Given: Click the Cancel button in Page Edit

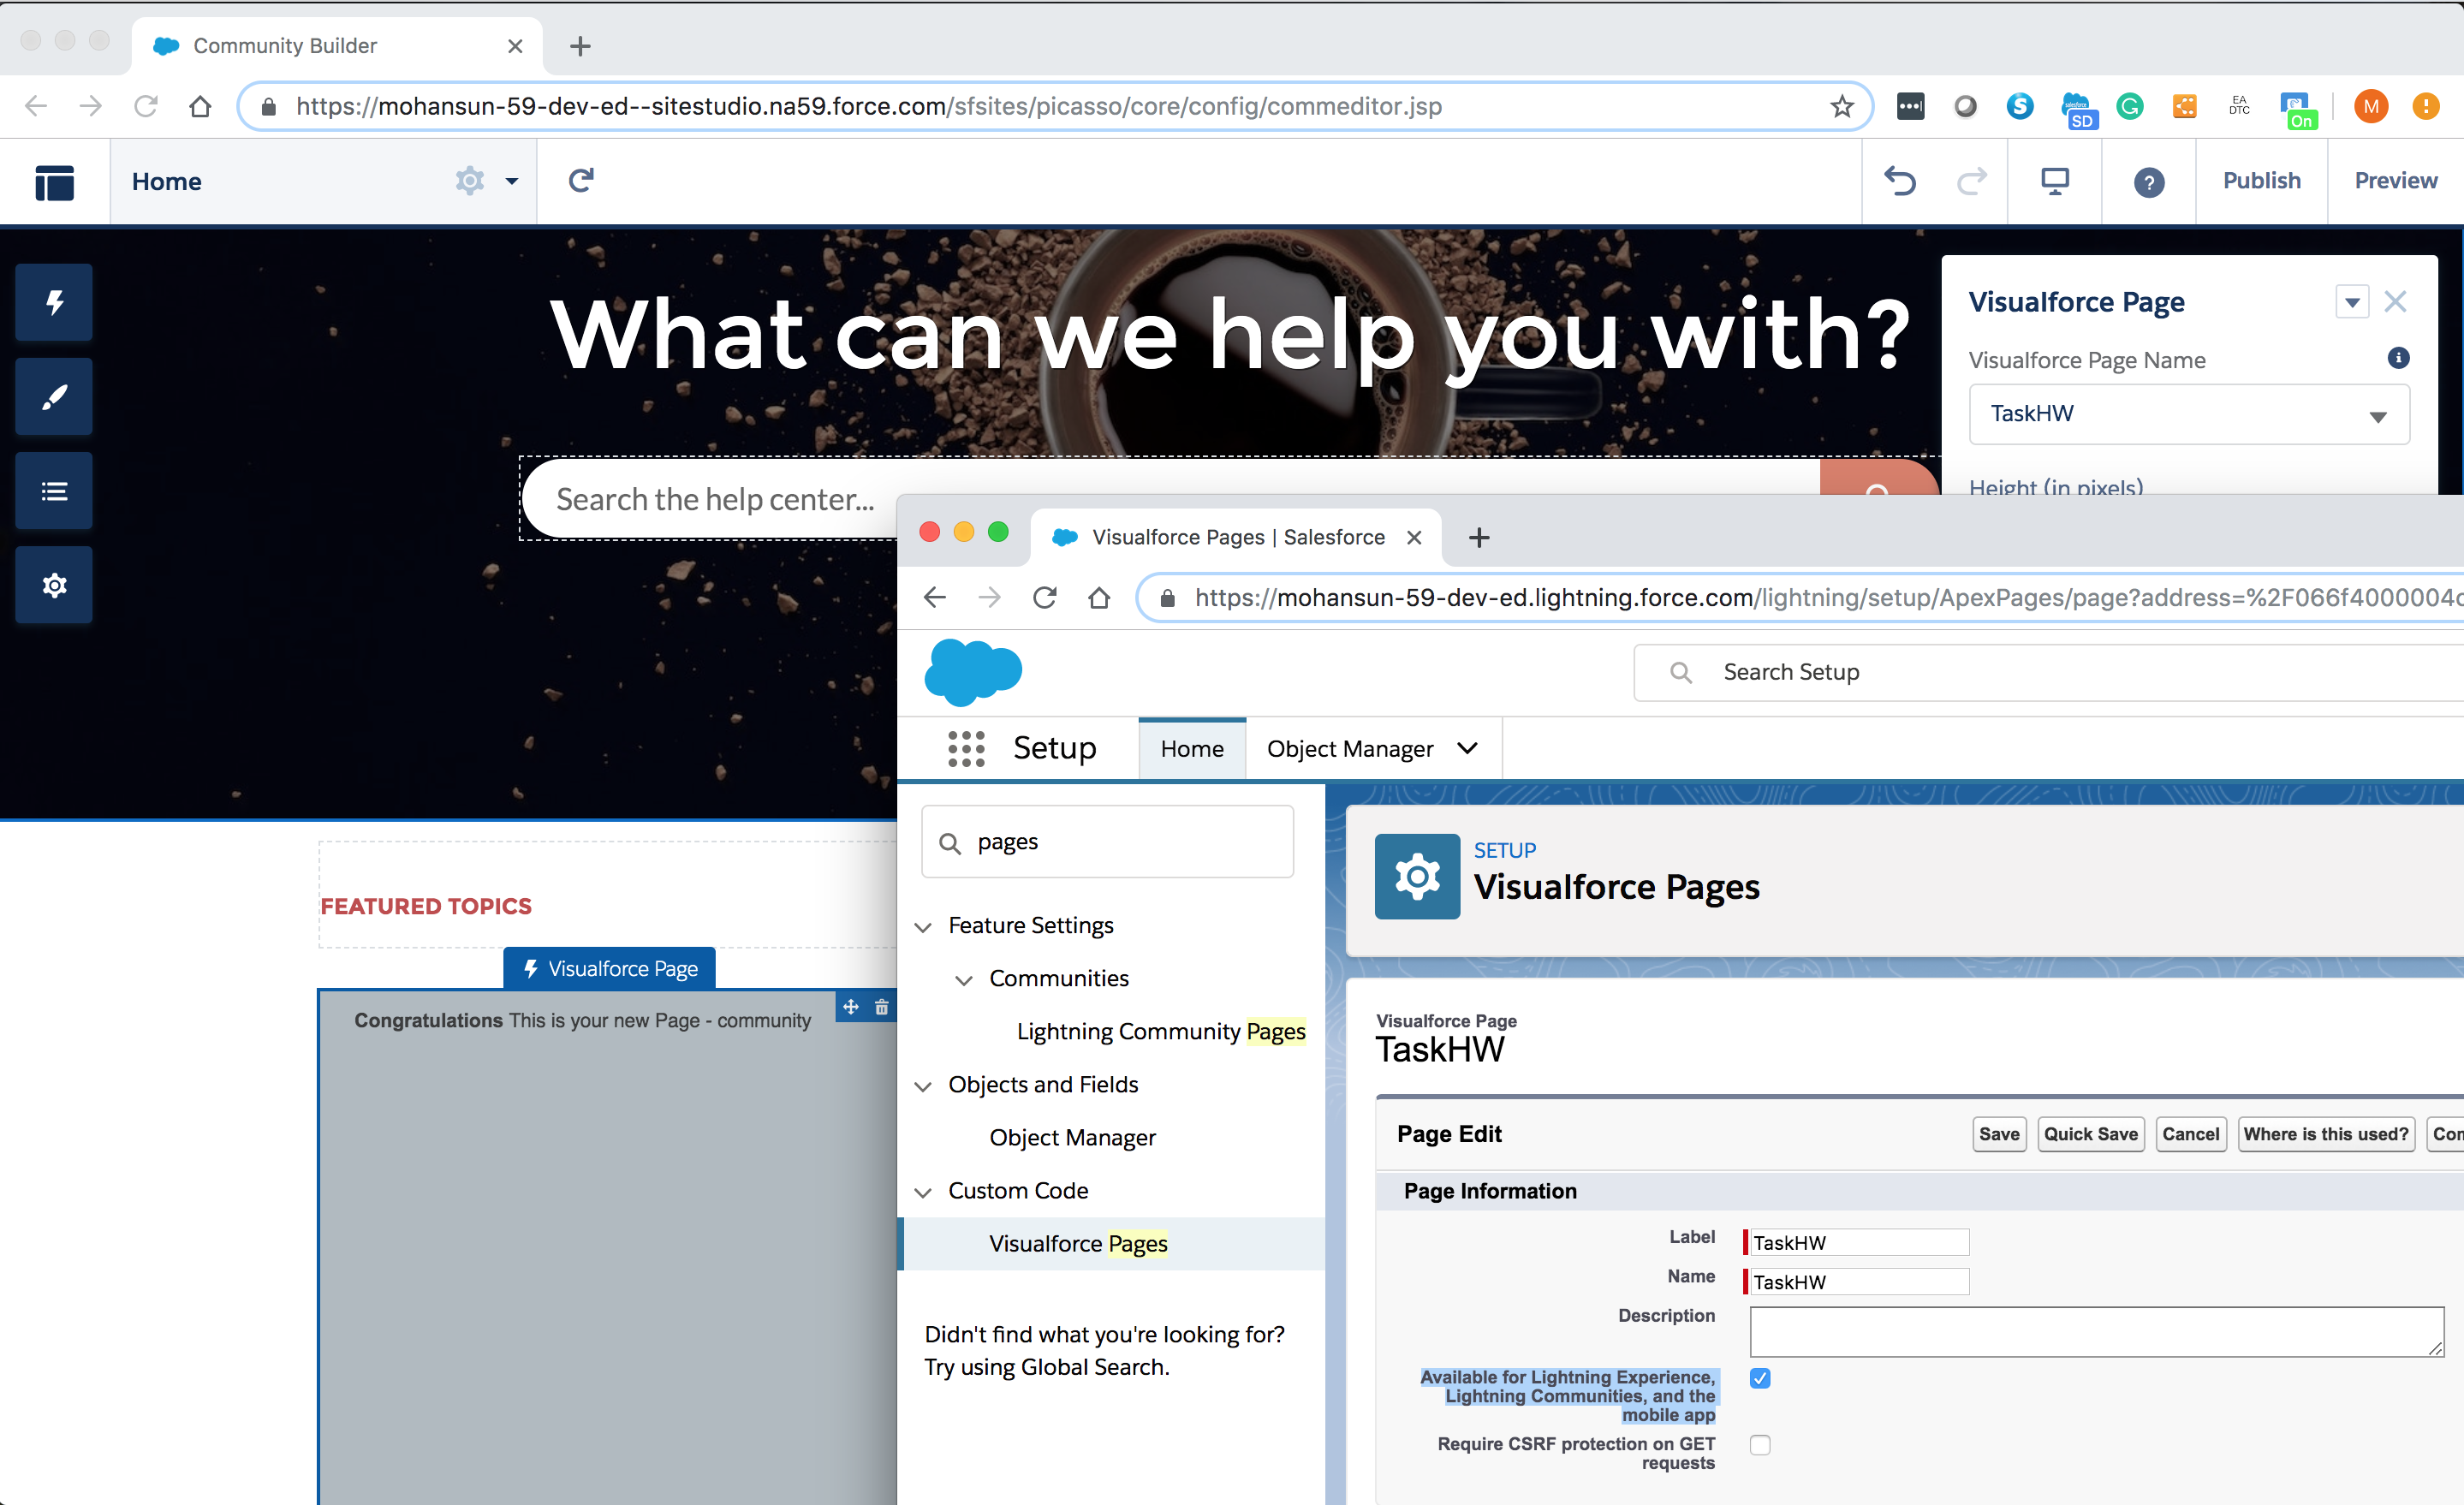Looking at the screenshot, I should [2190, 1134].
